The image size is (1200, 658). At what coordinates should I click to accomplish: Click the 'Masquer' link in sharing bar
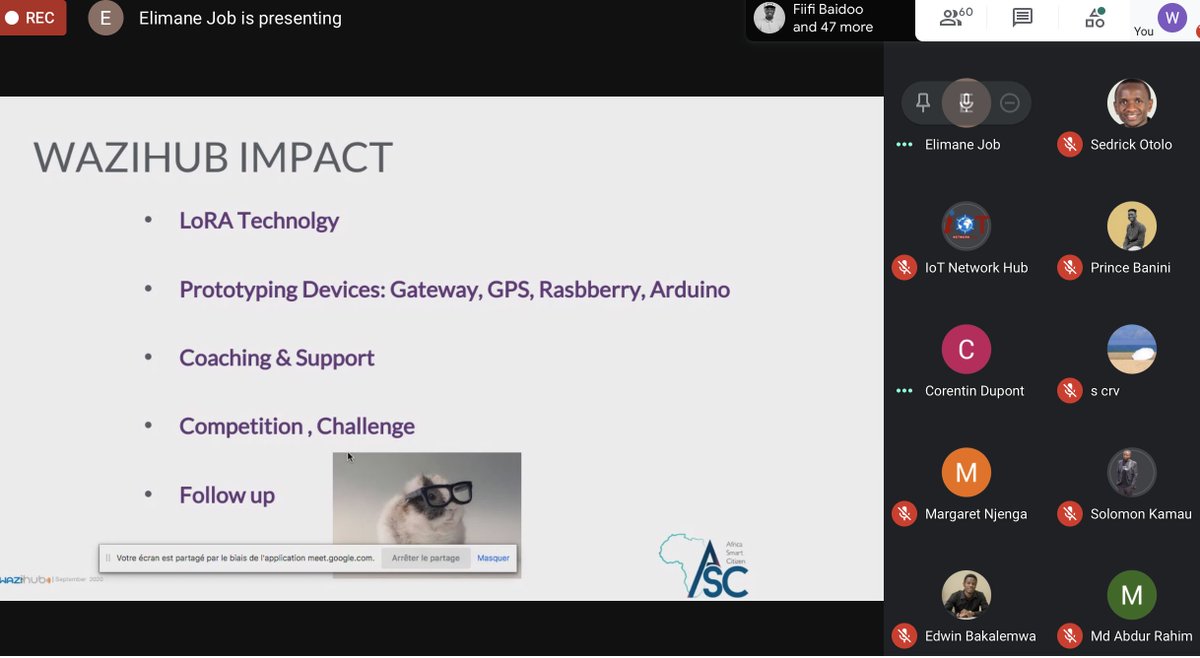[493, 558]
